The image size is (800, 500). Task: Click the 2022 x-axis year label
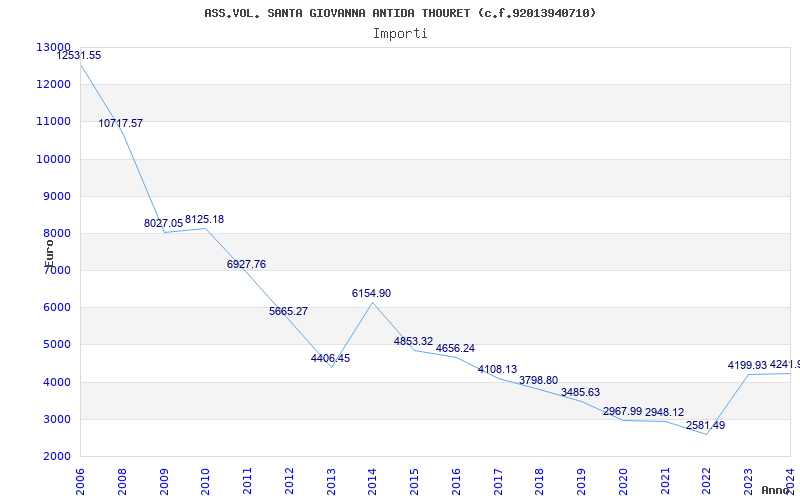(x=707, y=482)
